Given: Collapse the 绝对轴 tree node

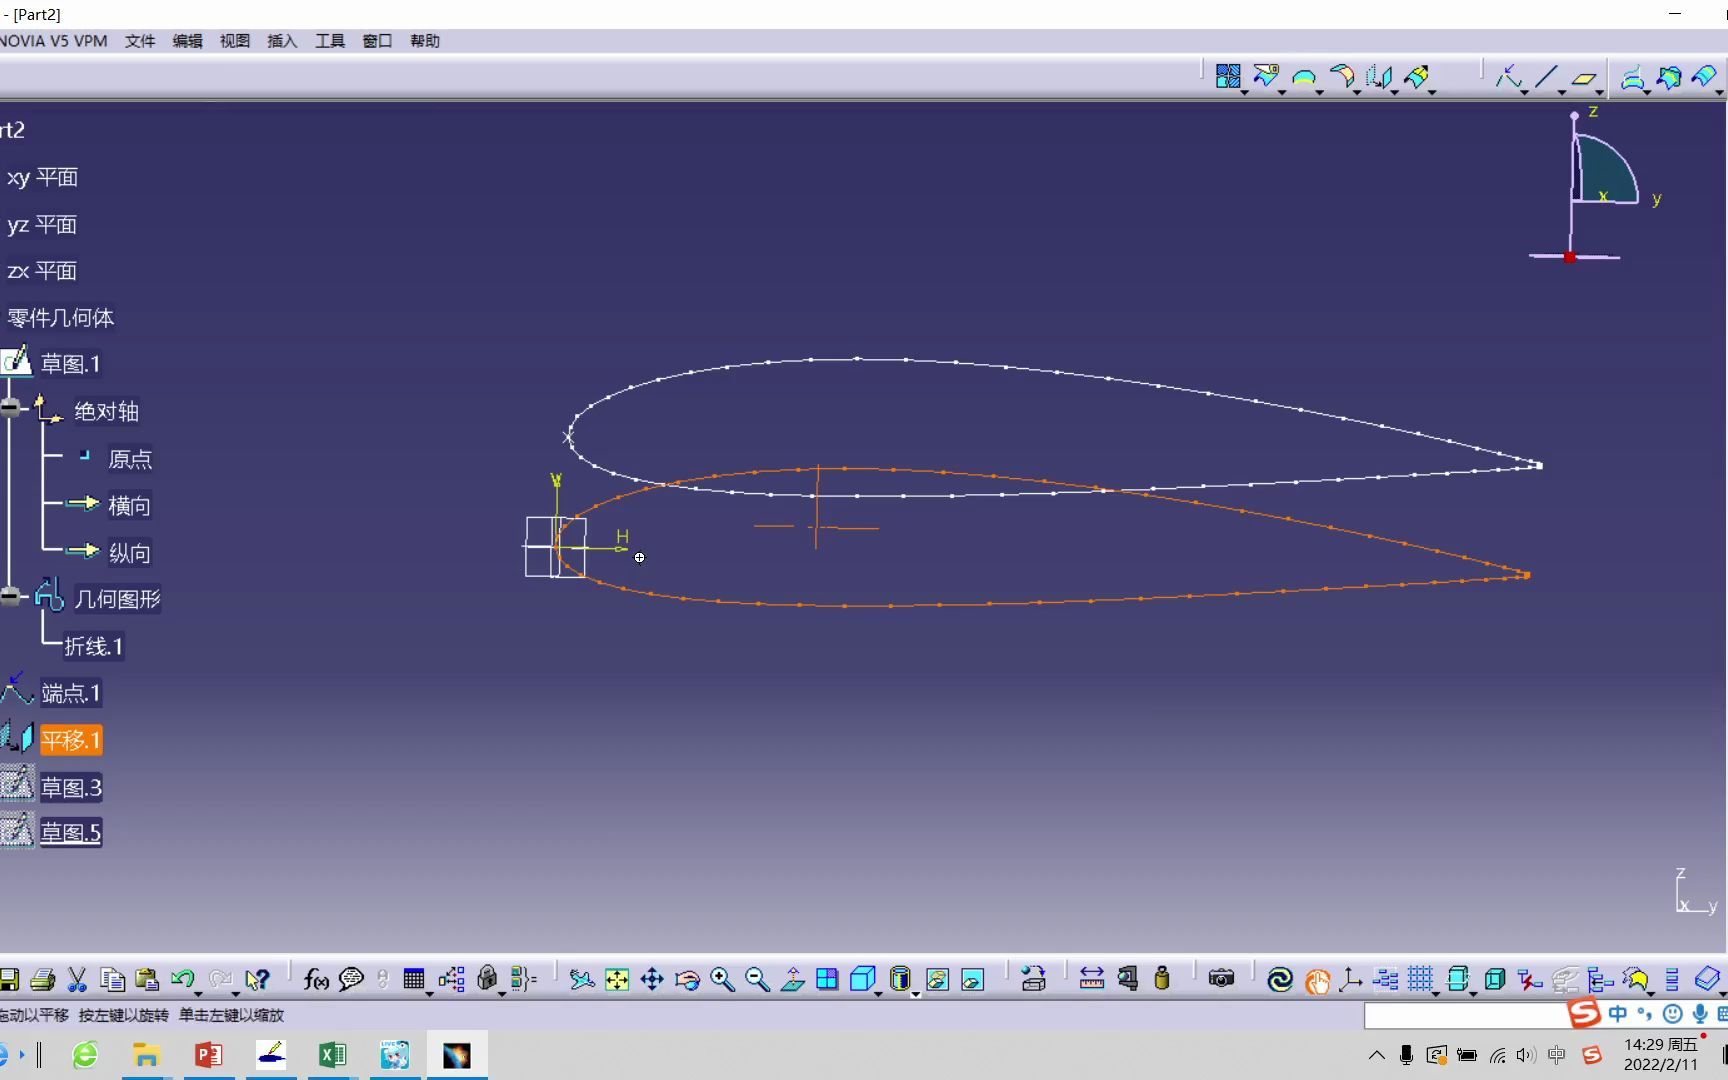Looking at the screenshot, I should [x=11, y=407].
